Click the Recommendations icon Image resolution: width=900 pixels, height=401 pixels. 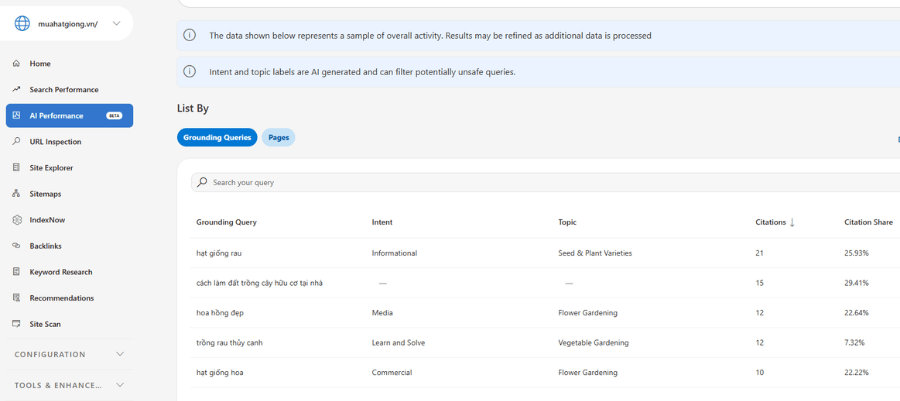16,298
